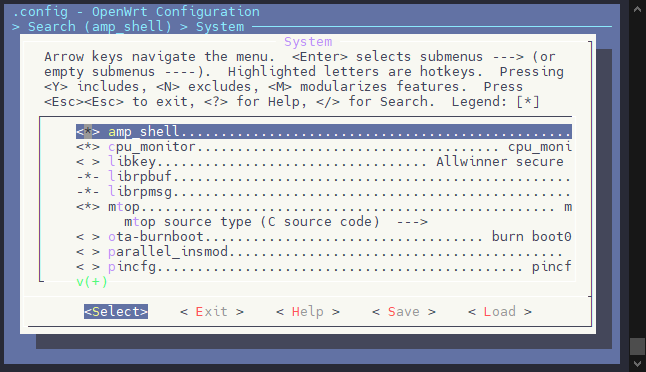The width and height of the screenshot is (646, 372).
Task: Click the v(+) more-items indicator
Action: 92,282
